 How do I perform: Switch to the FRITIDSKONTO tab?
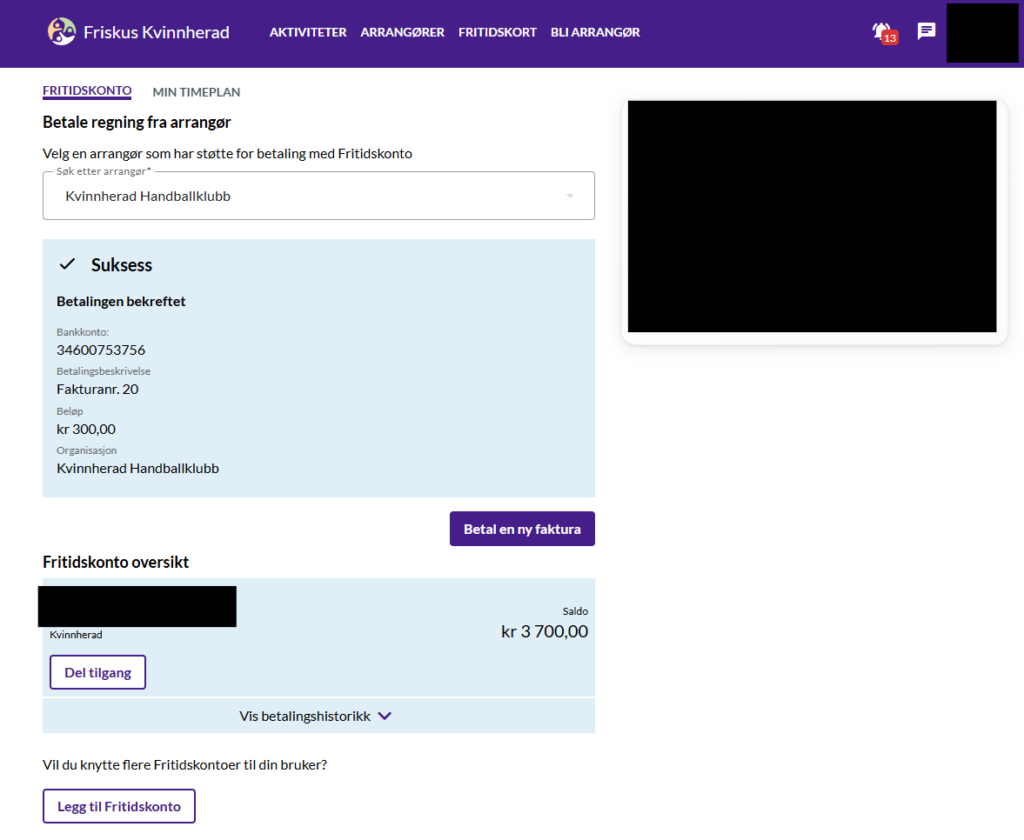(87, 91)
